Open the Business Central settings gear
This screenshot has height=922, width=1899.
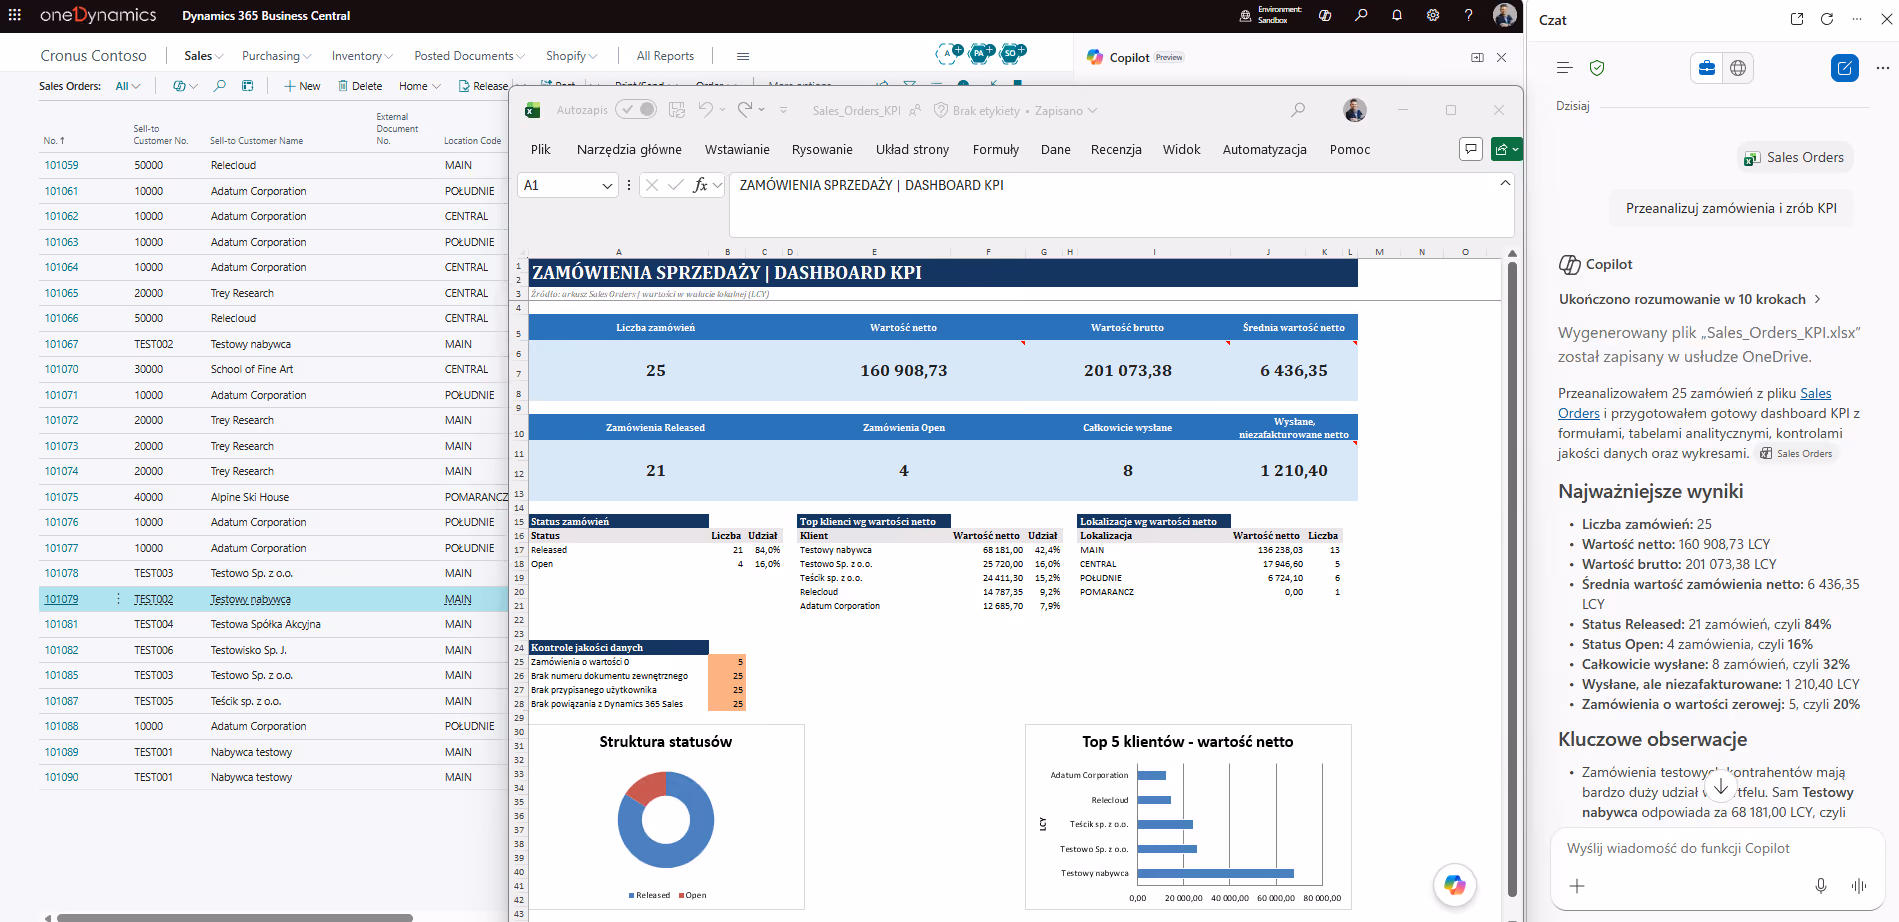[1433, 15]
